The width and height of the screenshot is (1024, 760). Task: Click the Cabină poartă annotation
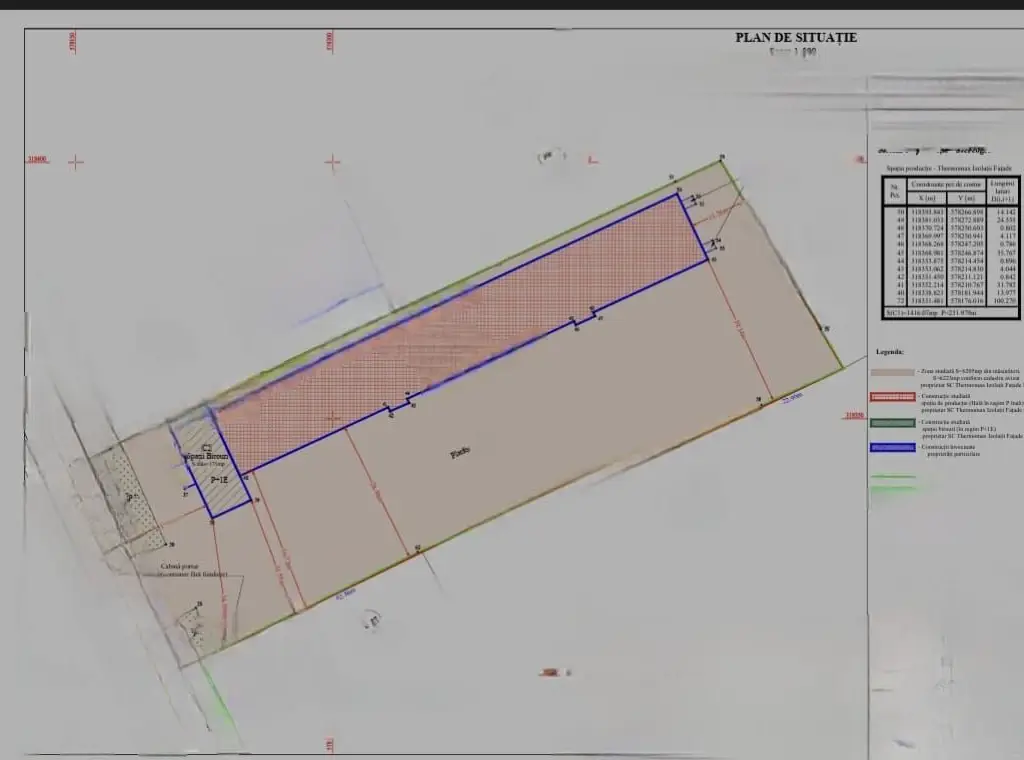[180, 567]
